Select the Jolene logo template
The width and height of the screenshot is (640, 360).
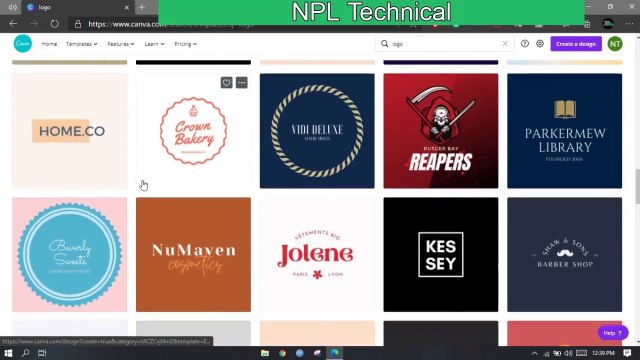click(x=317, y=255)
